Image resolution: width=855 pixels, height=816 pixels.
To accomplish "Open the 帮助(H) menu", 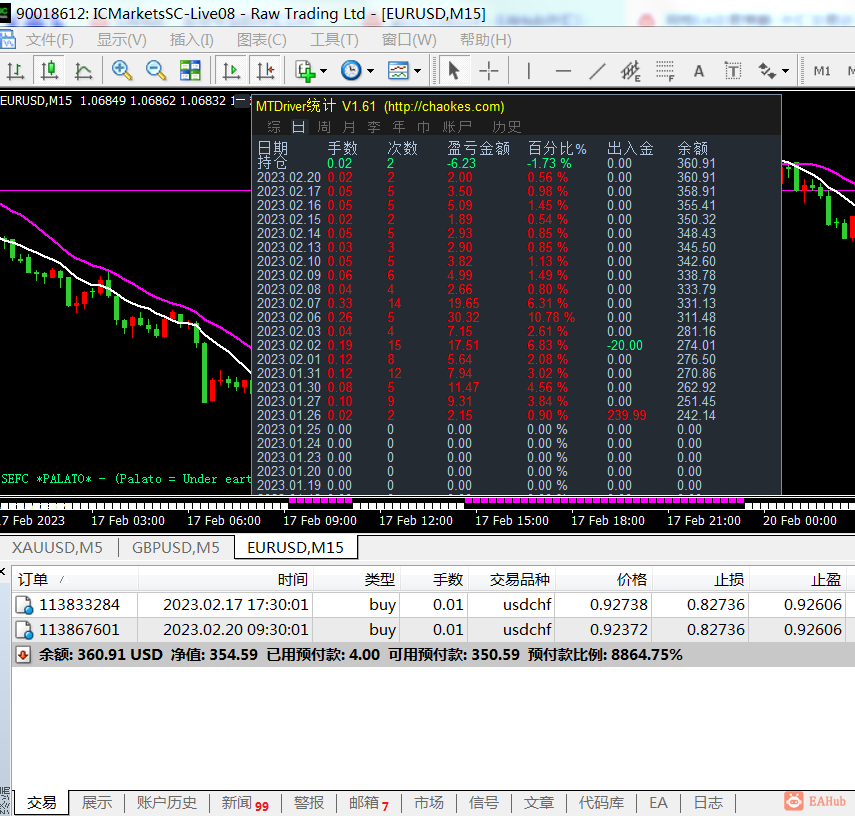I will pyautogui.click(x=485, y=40).
